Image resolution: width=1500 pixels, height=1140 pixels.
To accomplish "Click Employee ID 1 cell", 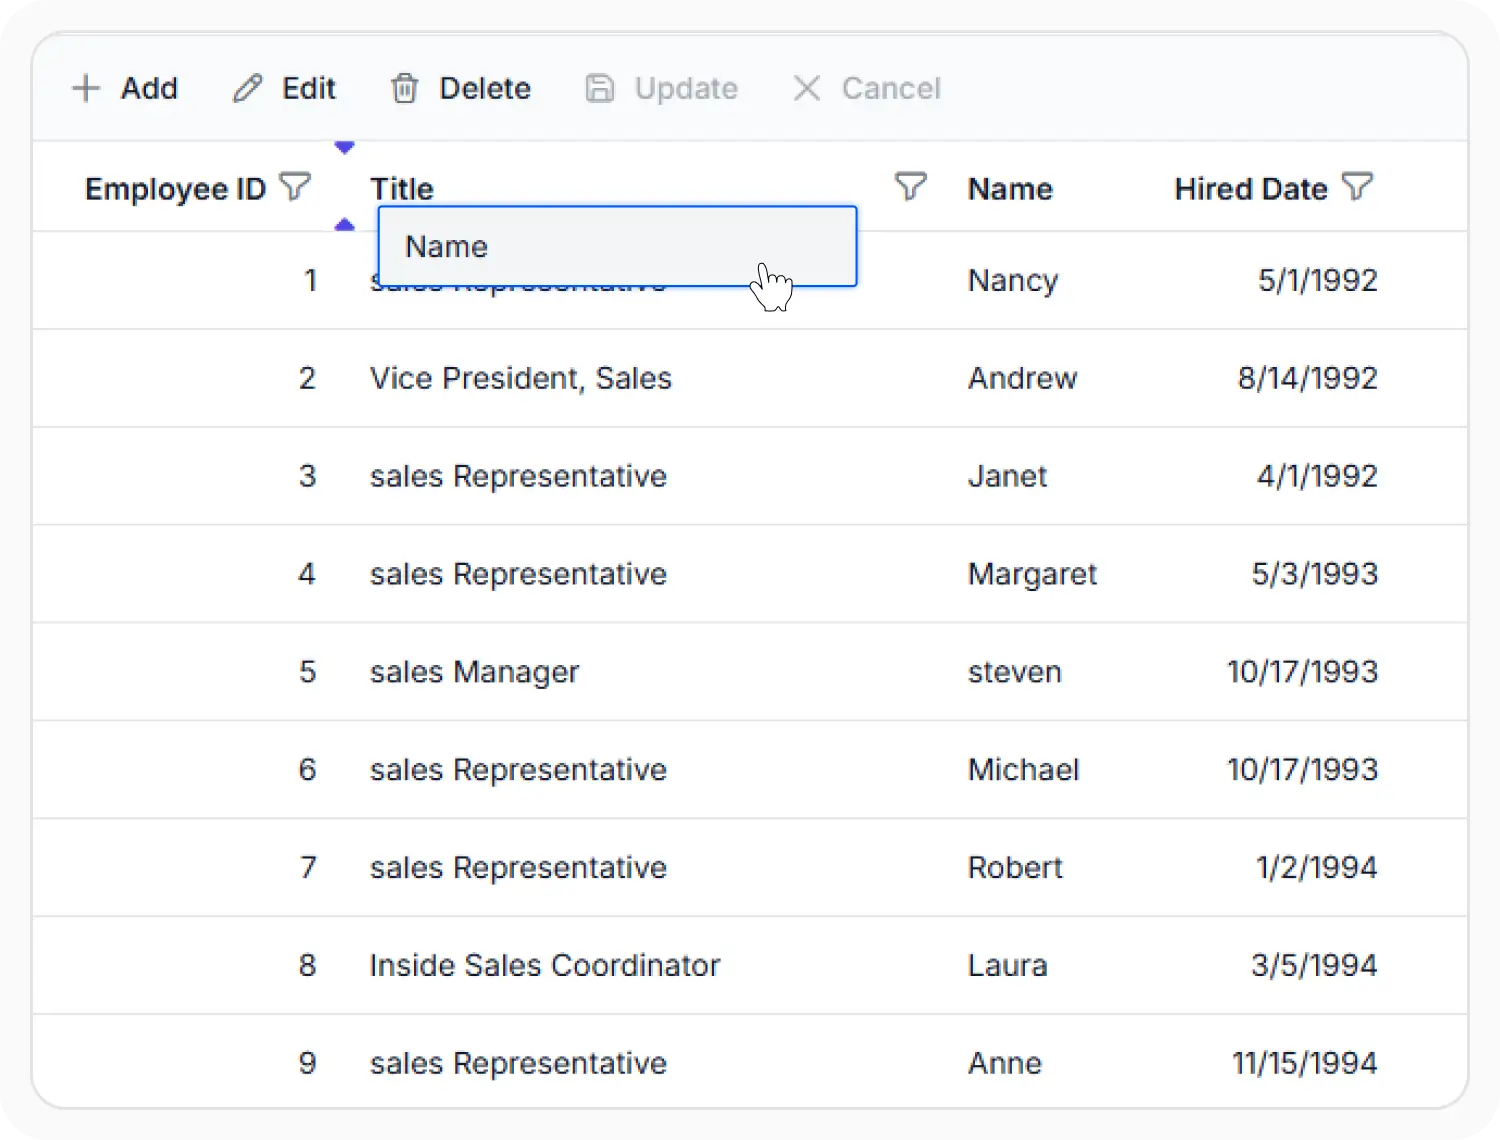I will [310, 280].
